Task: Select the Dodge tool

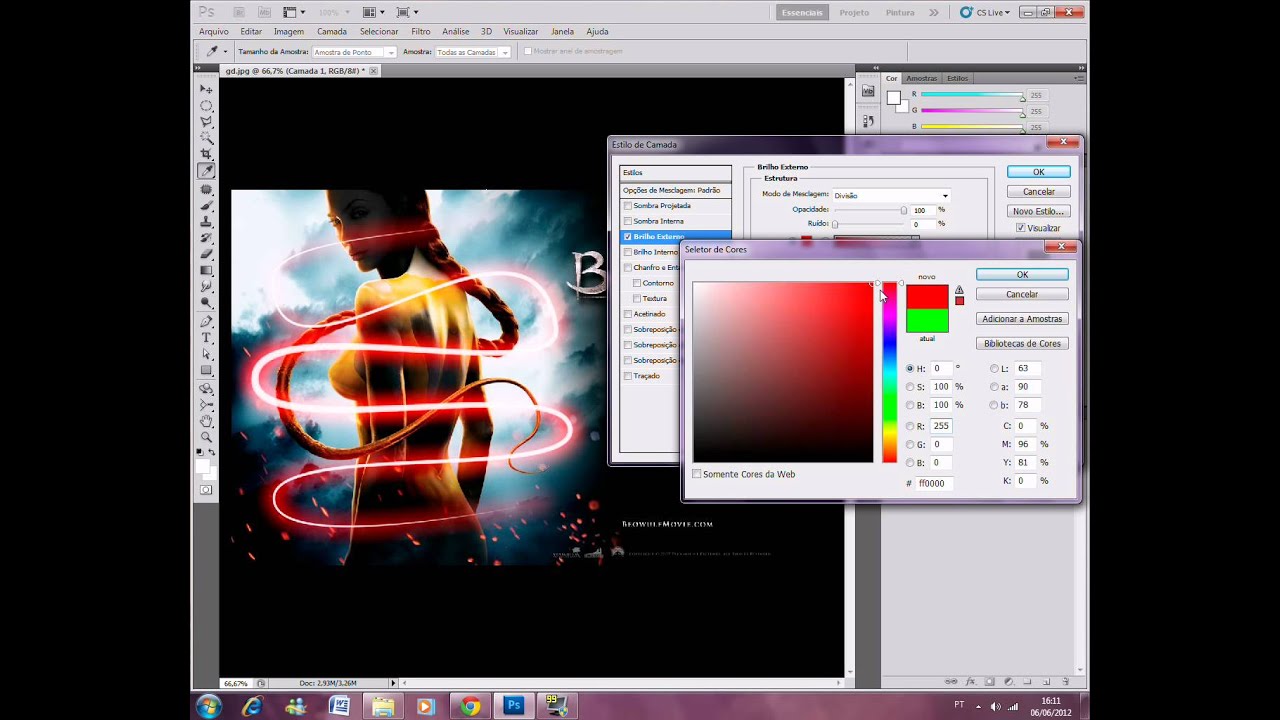Action: pos(206,302)
